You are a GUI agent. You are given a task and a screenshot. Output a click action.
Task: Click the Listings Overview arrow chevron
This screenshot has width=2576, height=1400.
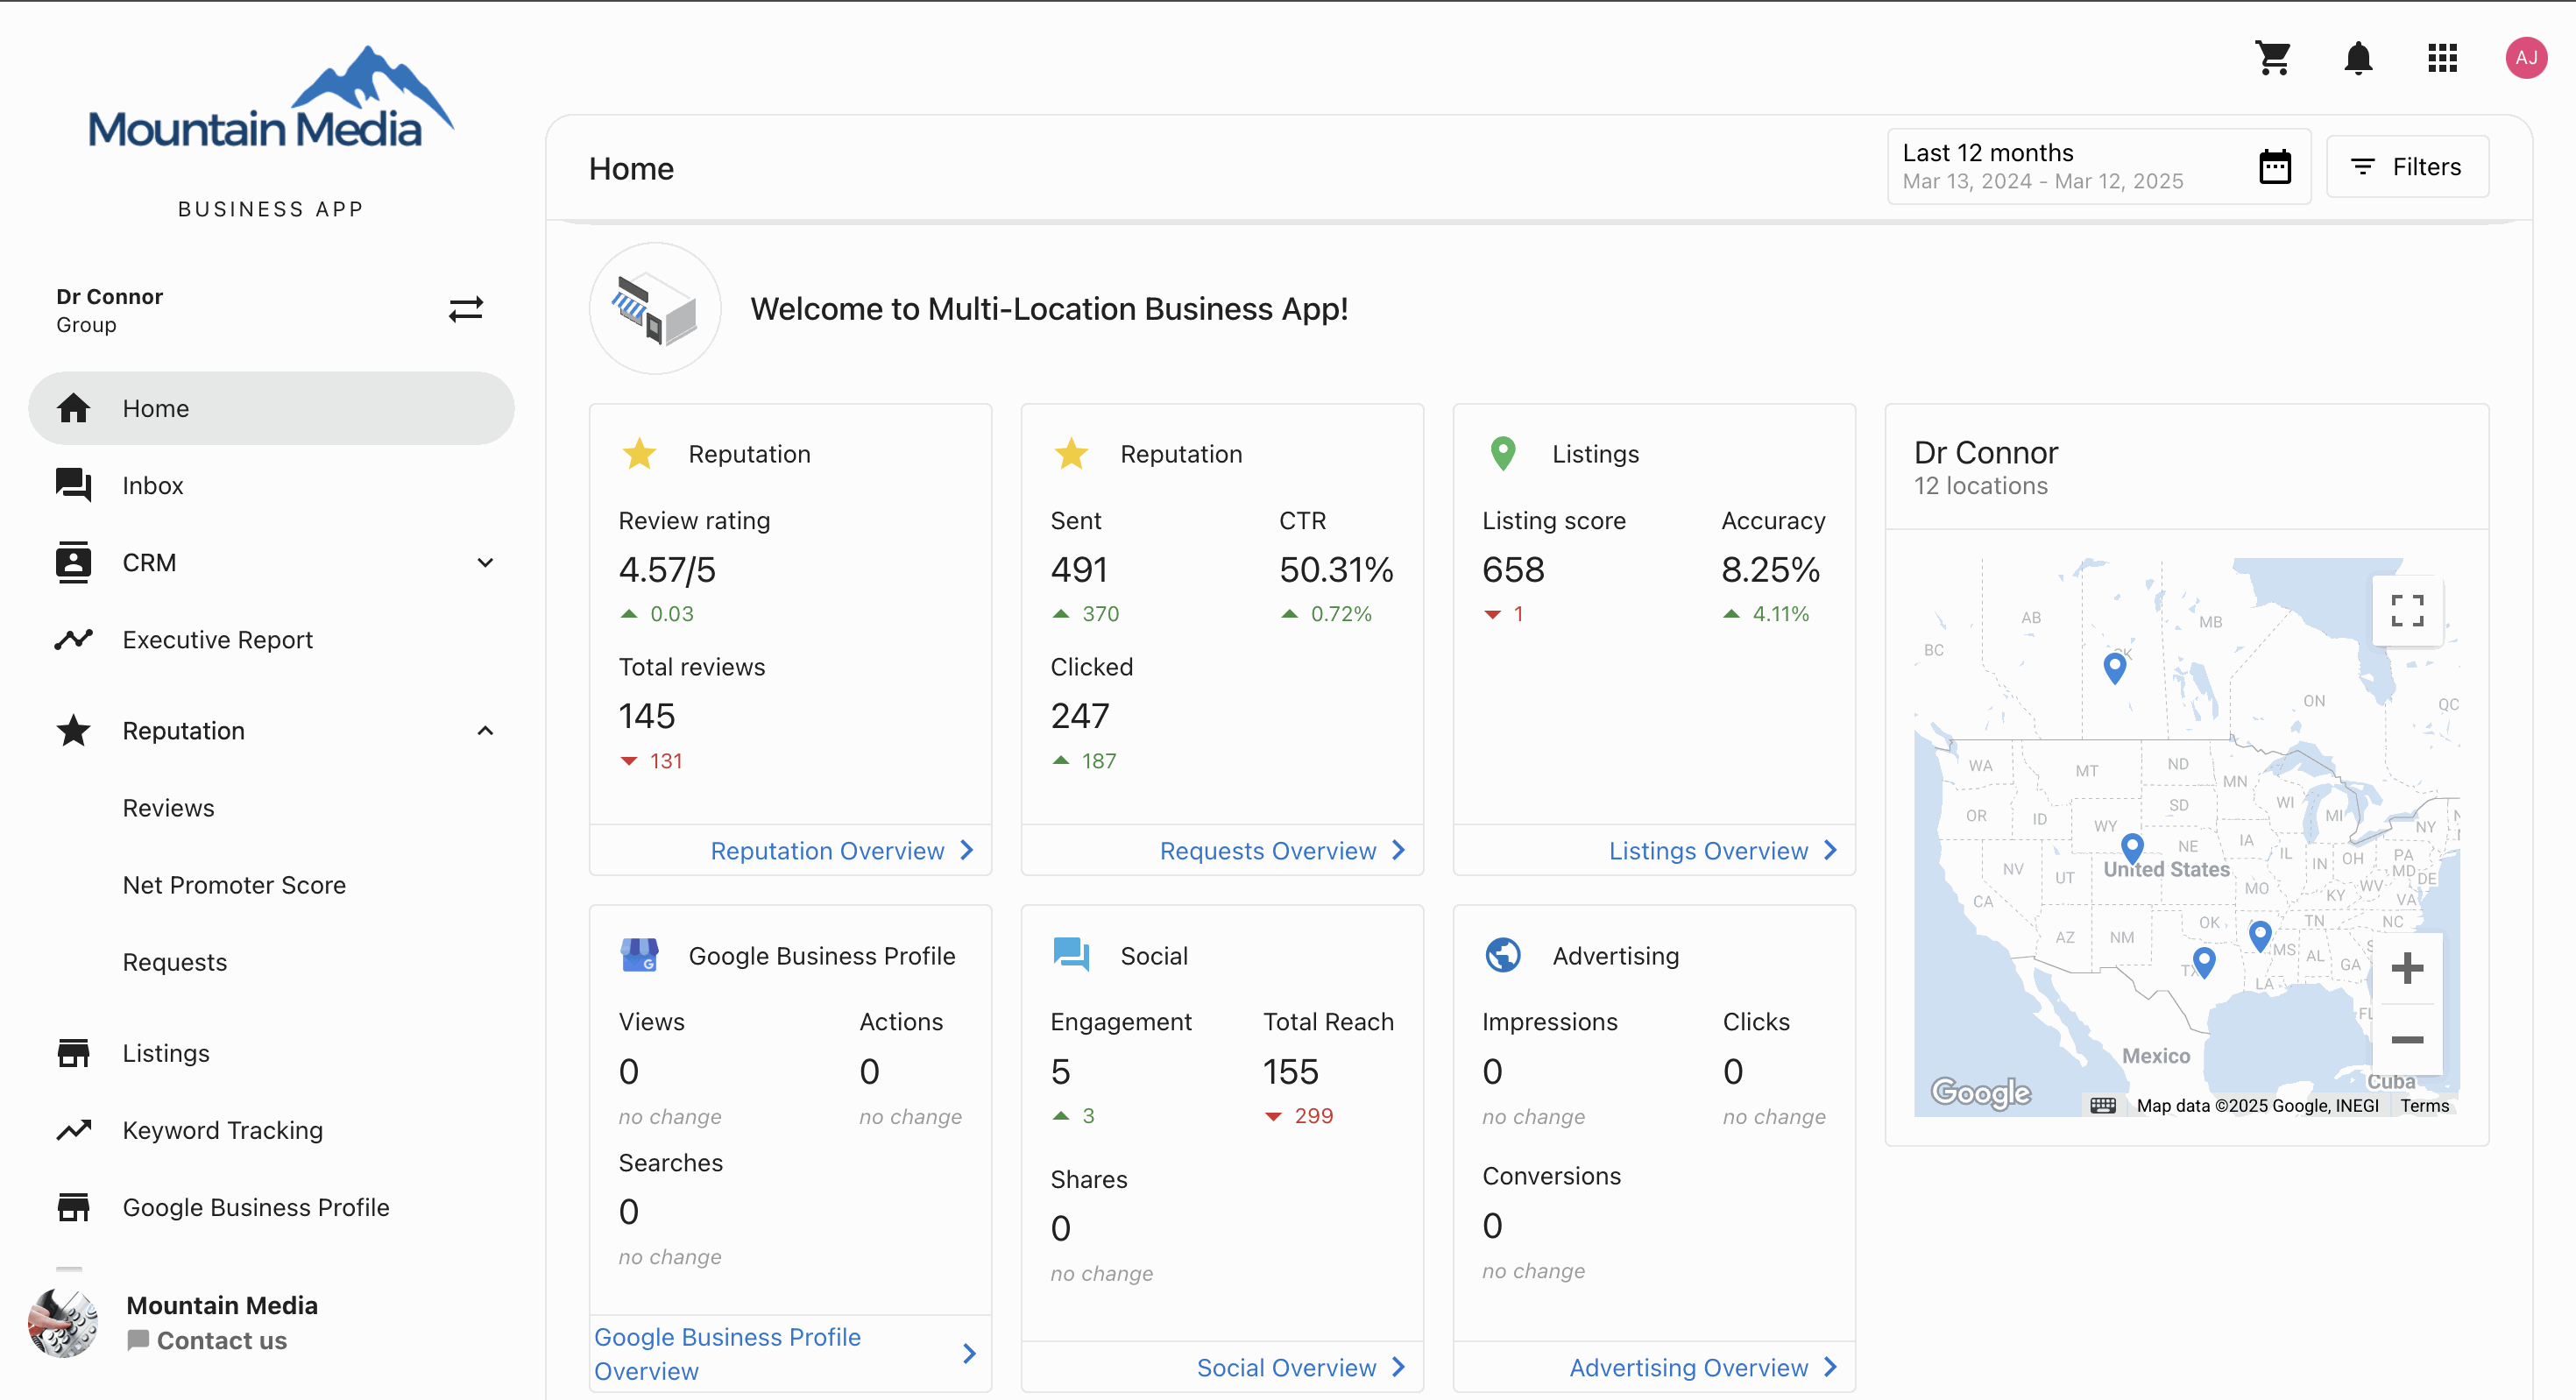pos(1831,850)
